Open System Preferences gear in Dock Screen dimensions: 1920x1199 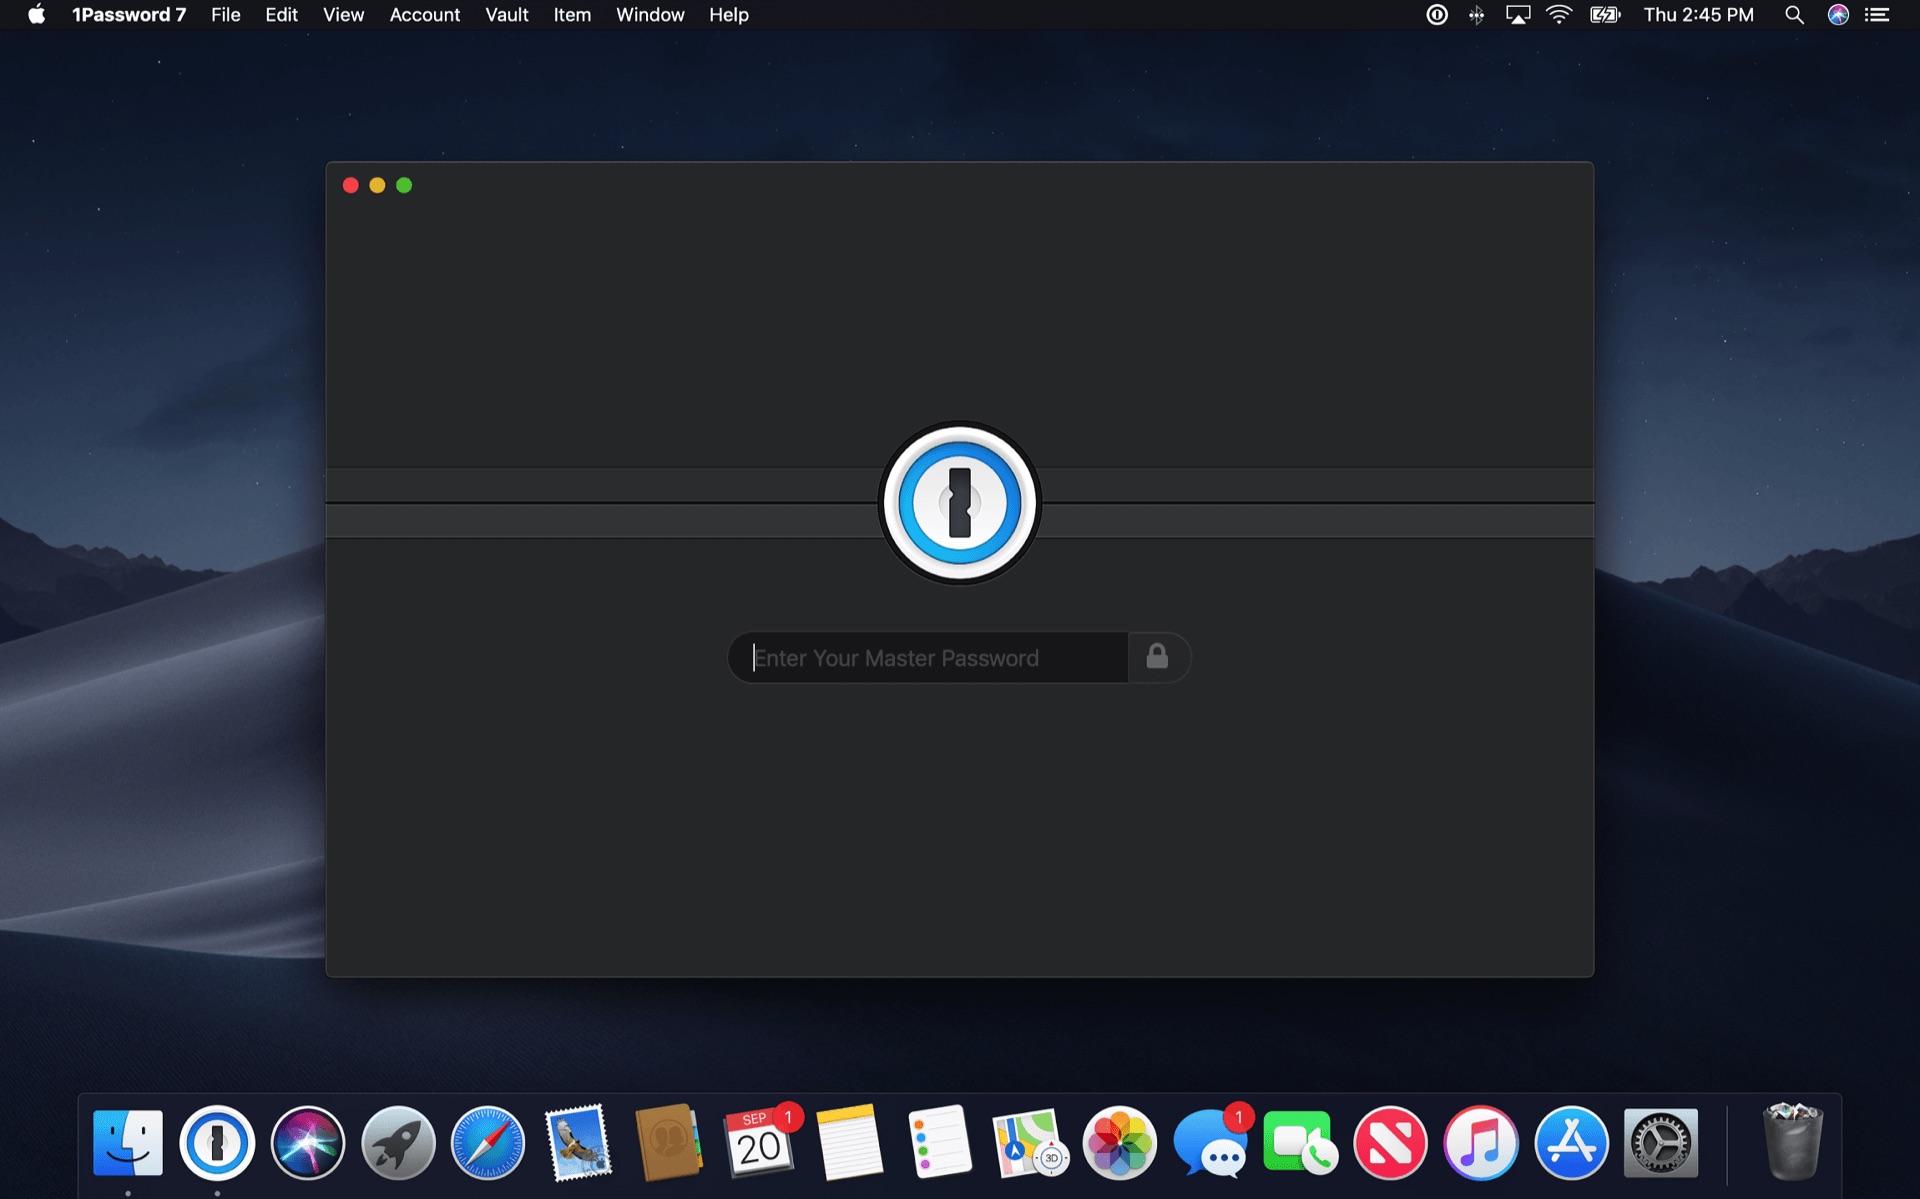(x=1660, y=1143)
